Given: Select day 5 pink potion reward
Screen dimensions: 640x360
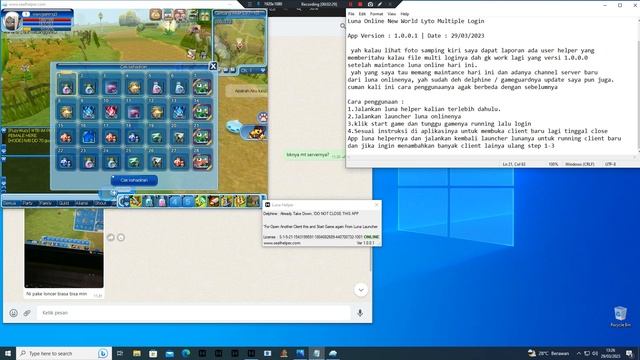Looking at the screenshot, I should tap(157, 85).
